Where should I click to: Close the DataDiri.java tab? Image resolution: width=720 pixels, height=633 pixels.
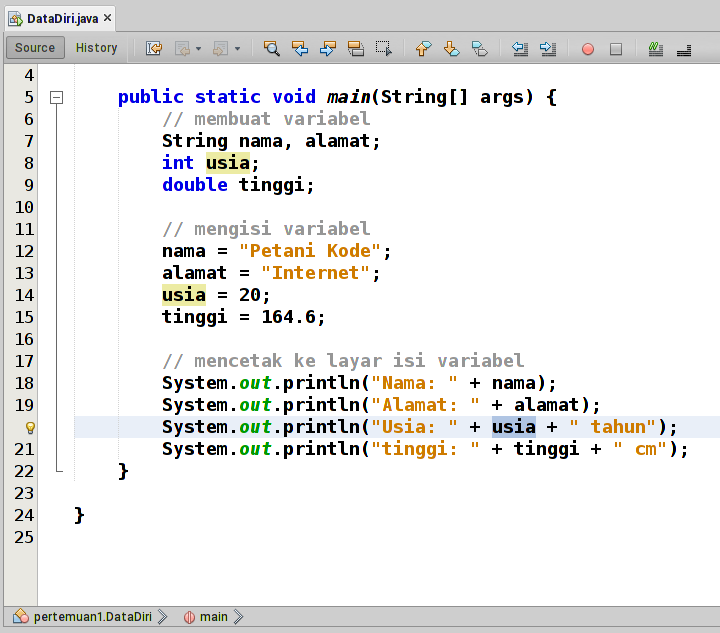coord(107,18)
